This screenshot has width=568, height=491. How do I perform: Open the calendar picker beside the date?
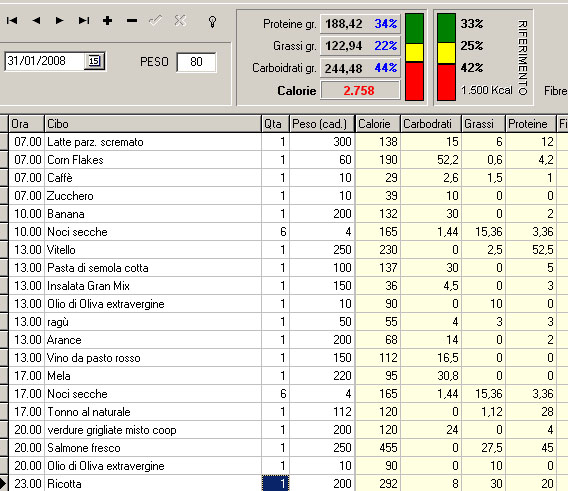coord(94,61)
